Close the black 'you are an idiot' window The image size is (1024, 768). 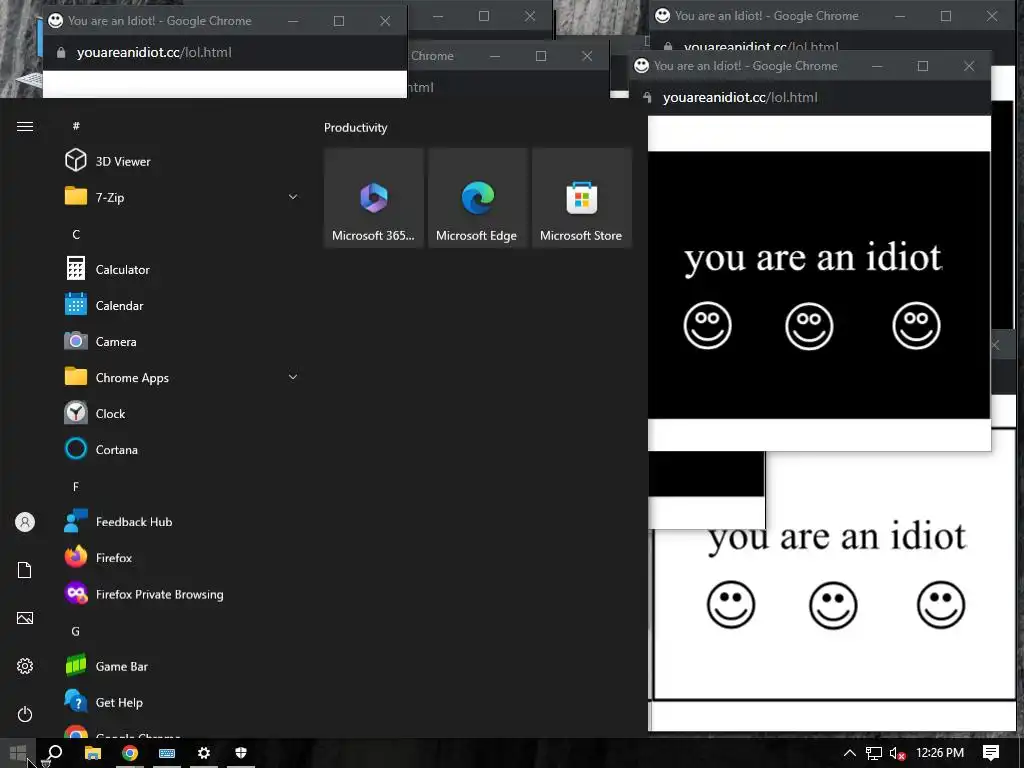click(968, 66)
